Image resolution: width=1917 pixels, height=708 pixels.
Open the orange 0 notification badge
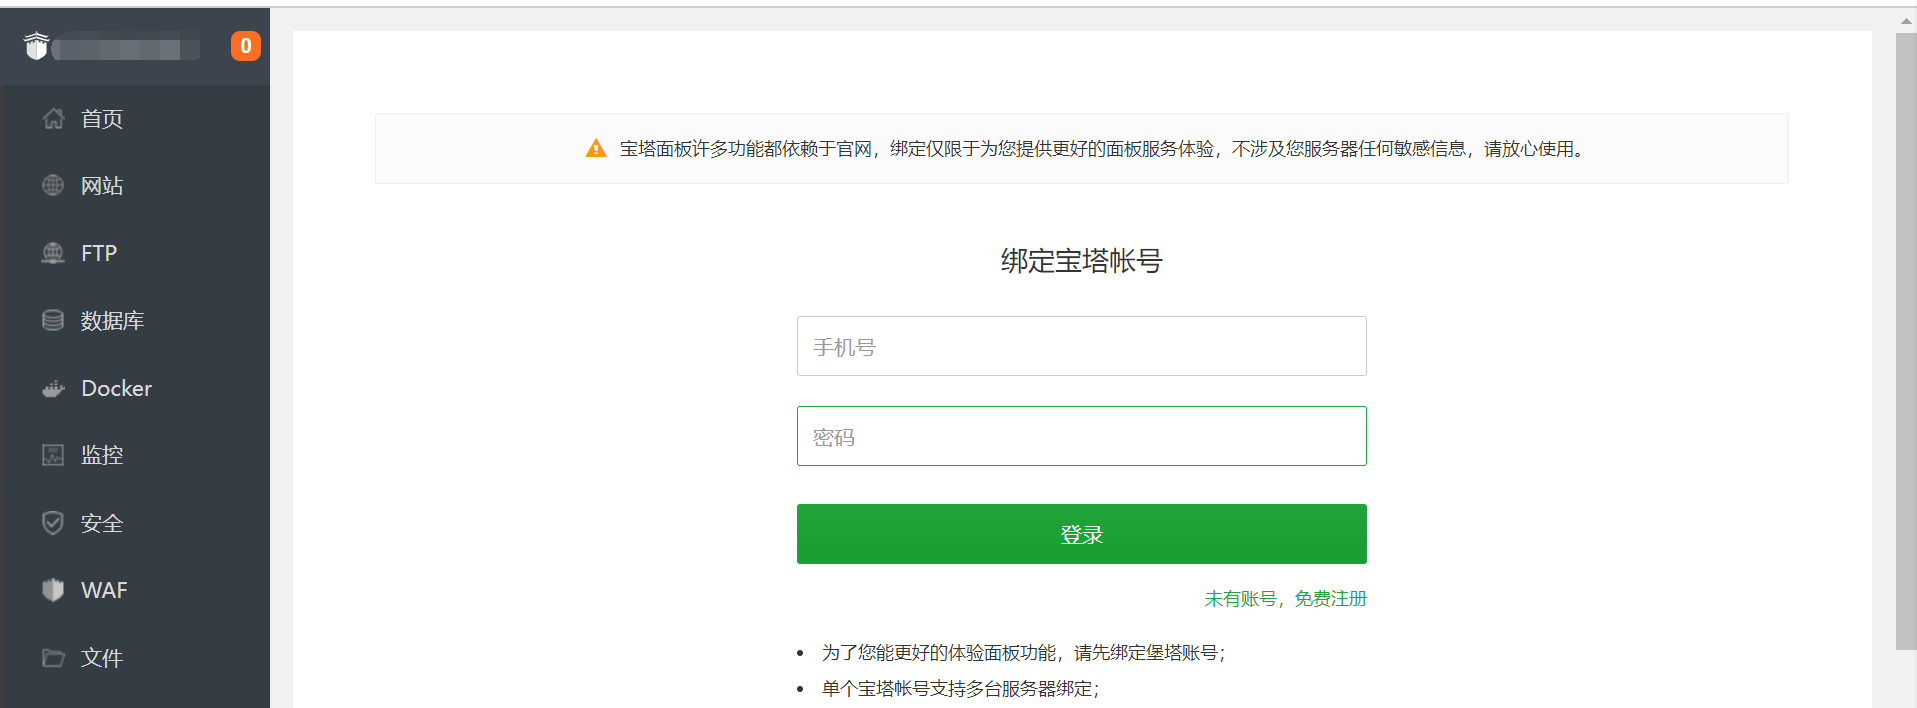pyautogui.click(x=246, y=46)
